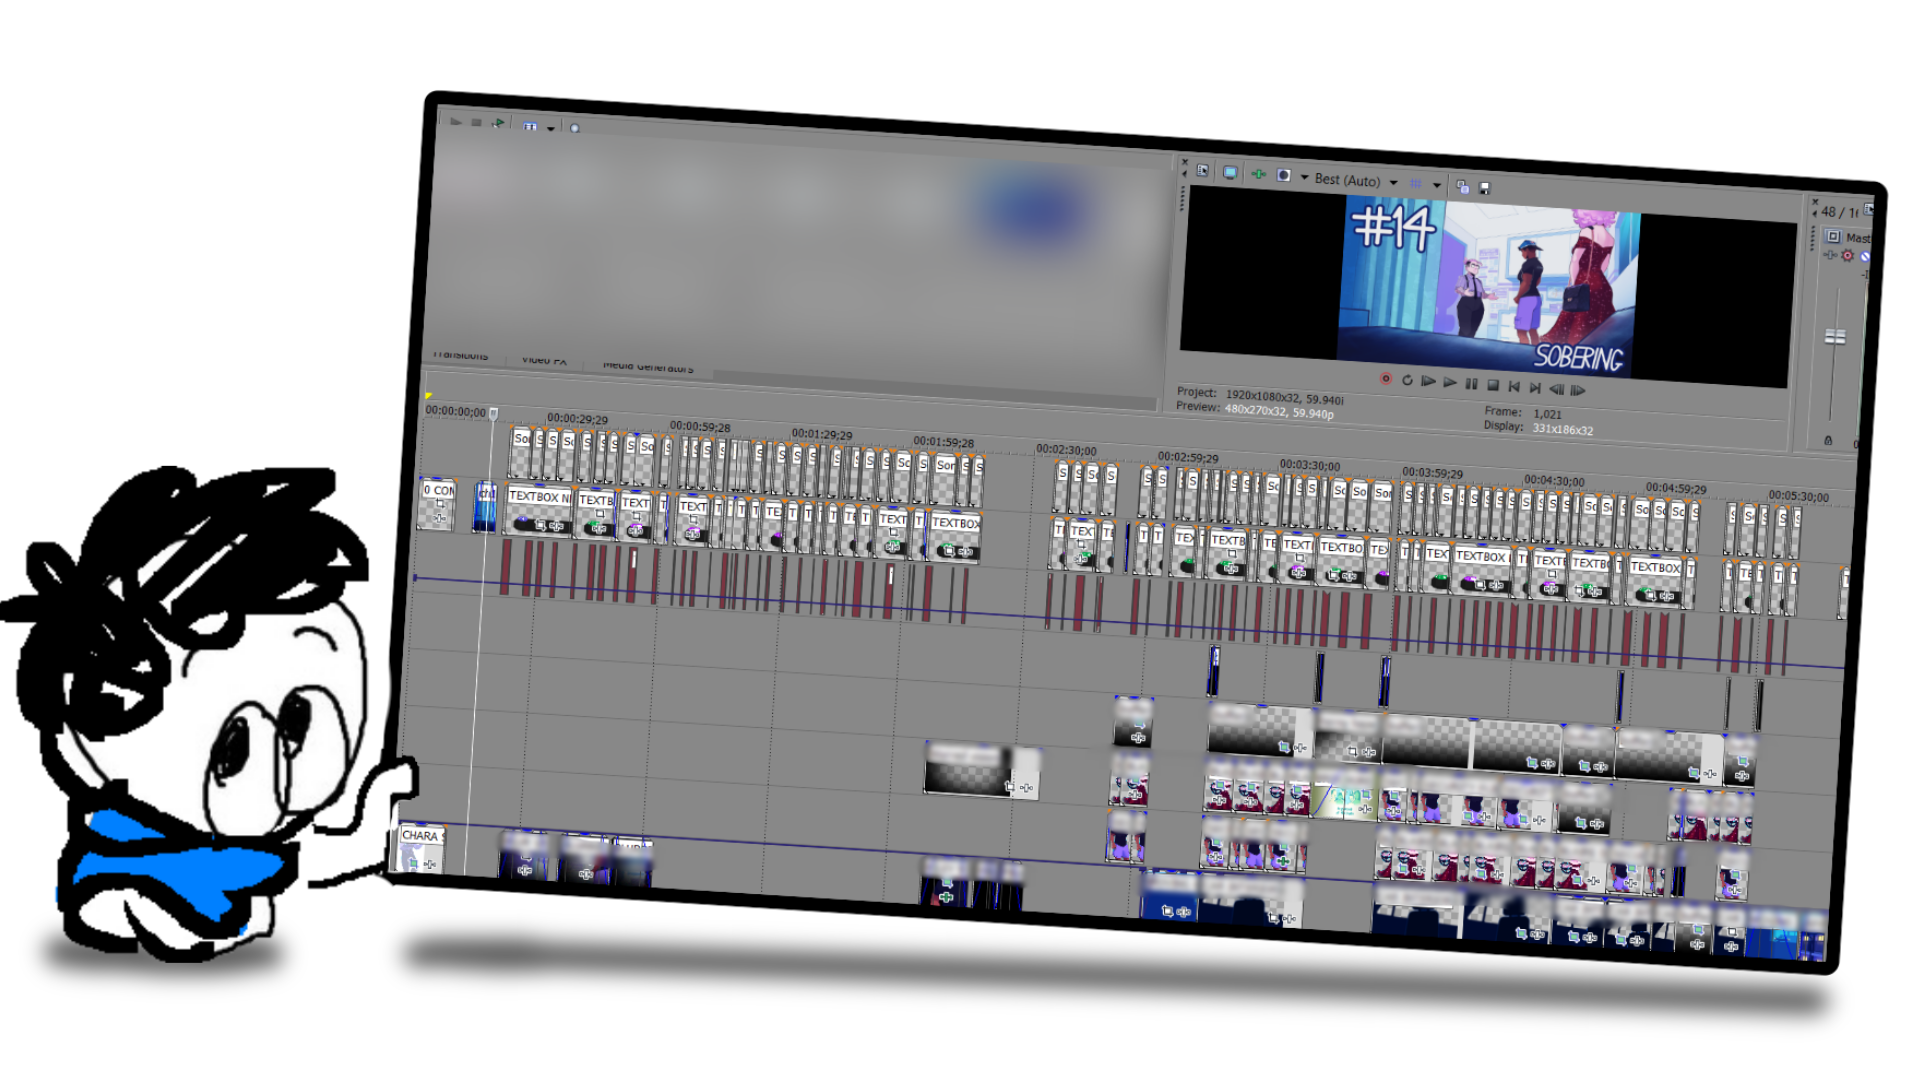The image size is (1920, 1080).
Task: Switch to the Media Generators tab
Action: point(648,367)
